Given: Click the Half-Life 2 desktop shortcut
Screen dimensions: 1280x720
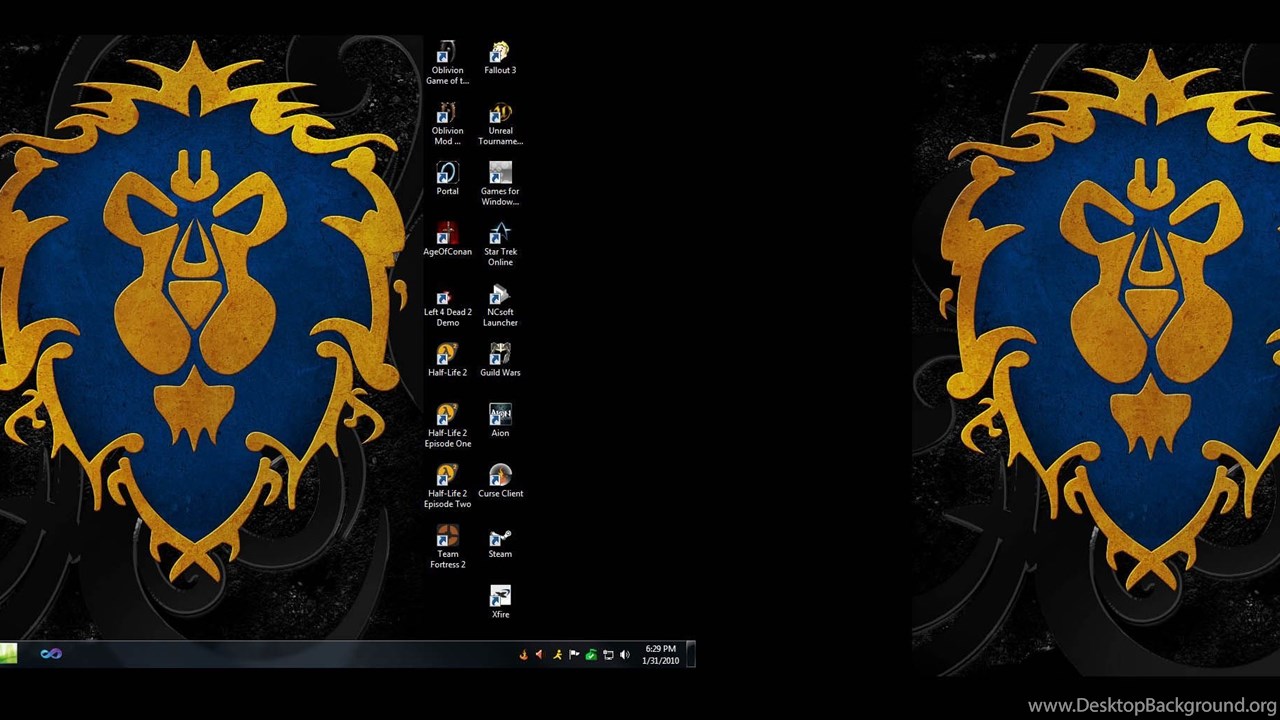Looking at the screenshot, I should pos(447,360).
